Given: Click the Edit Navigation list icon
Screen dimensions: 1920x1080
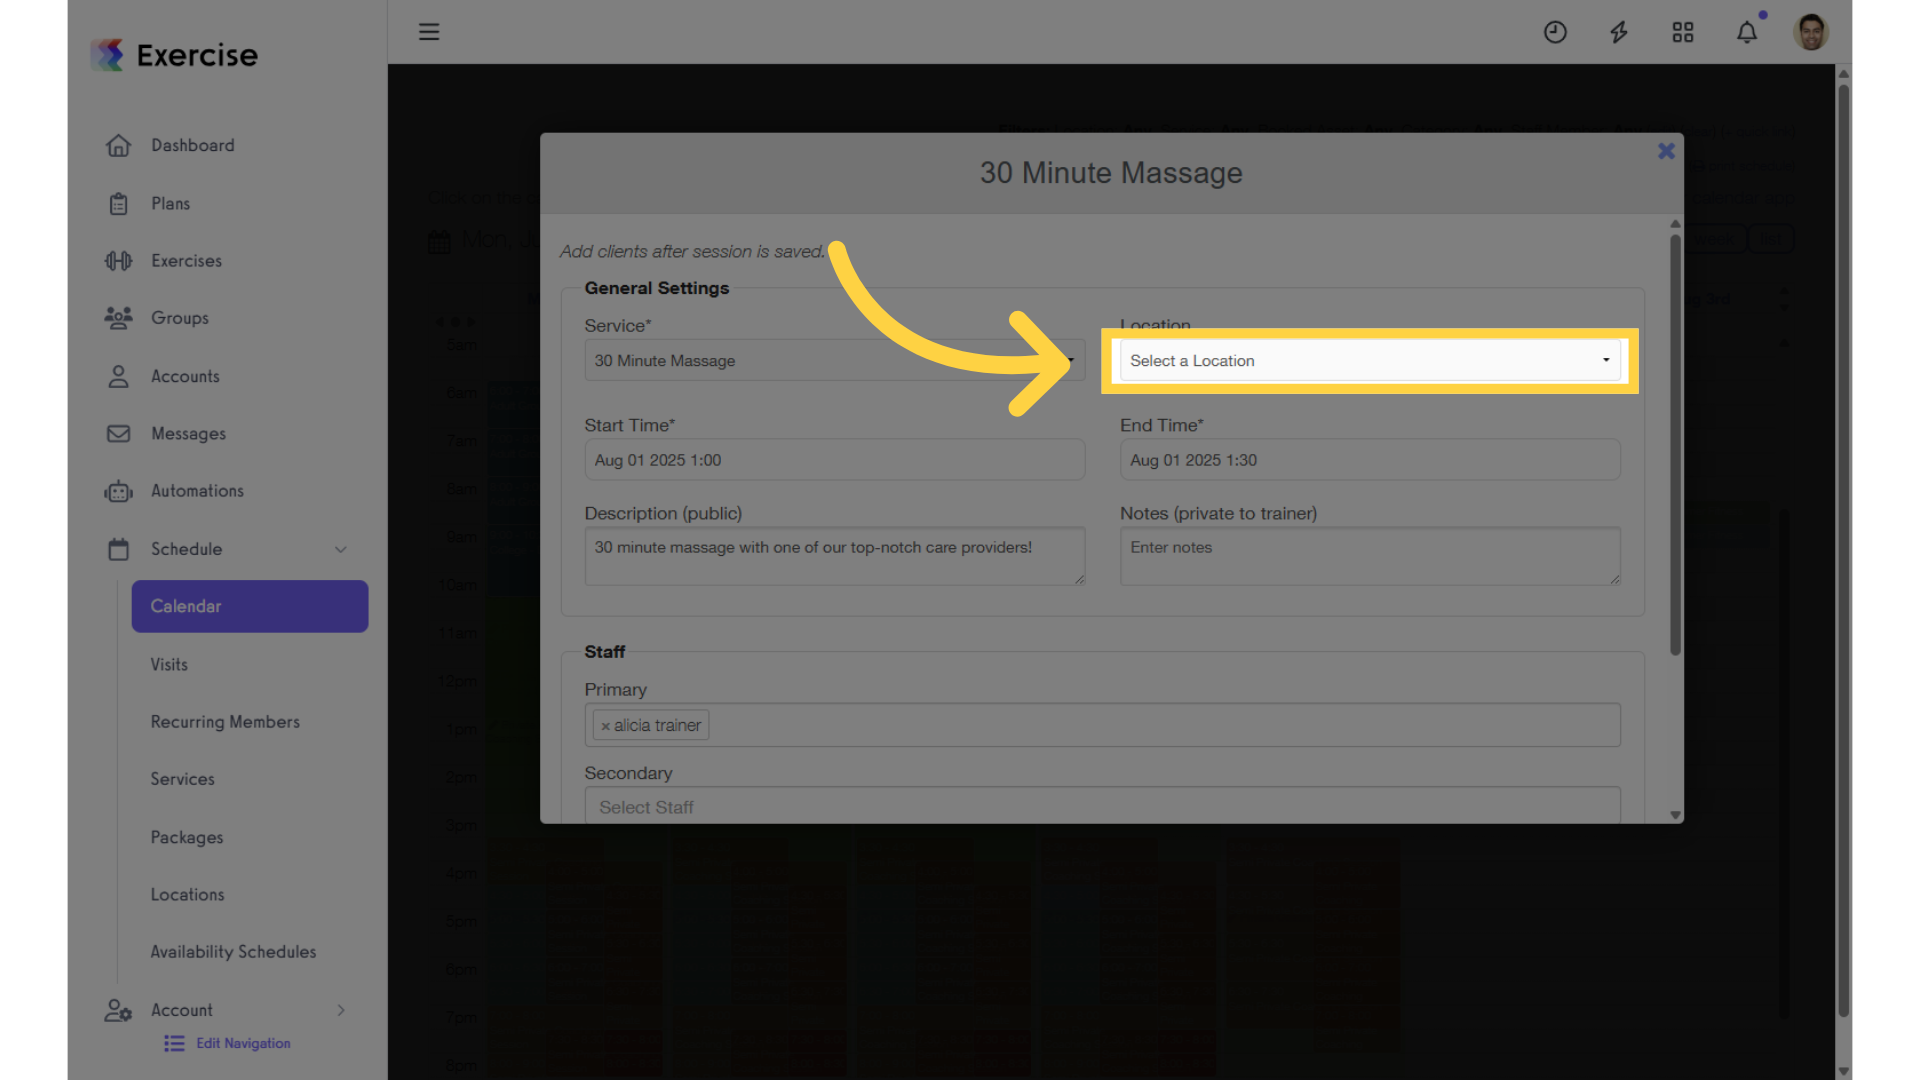Looking at the screenshot, I should click(x=174, y=1044).
